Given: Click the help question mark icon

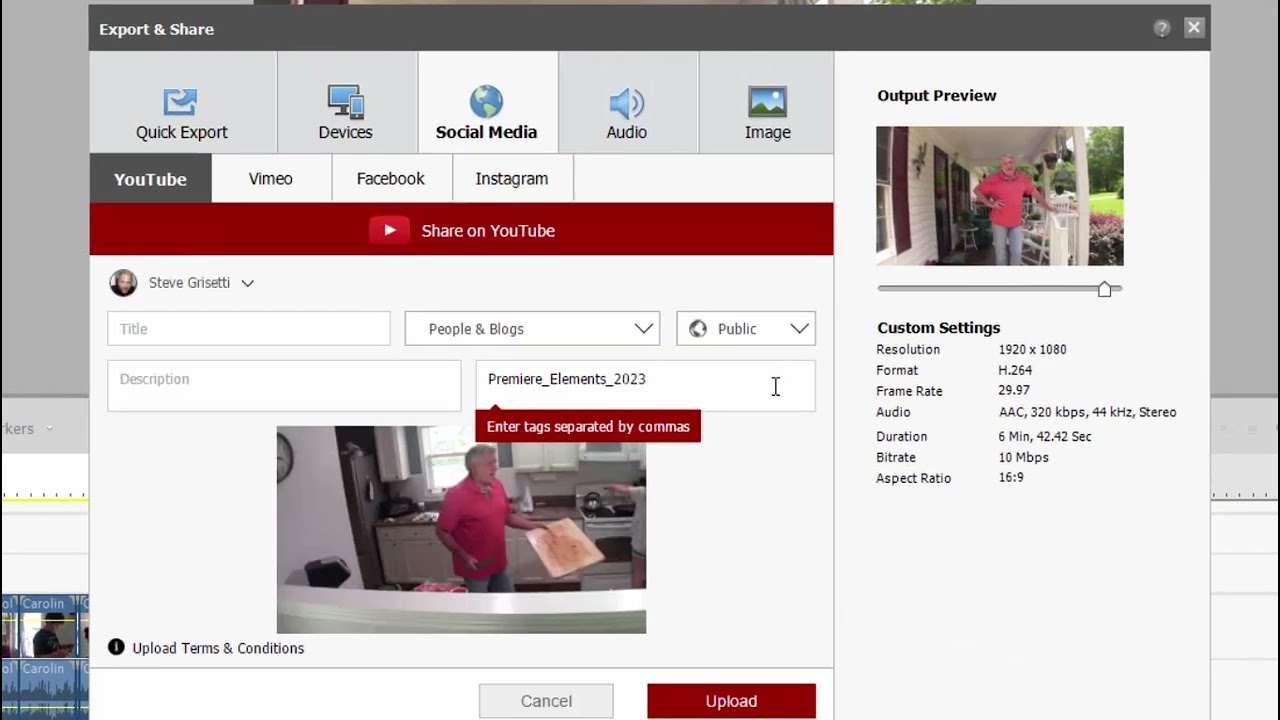Looking at the screenshot, I should coord(1161,29).
